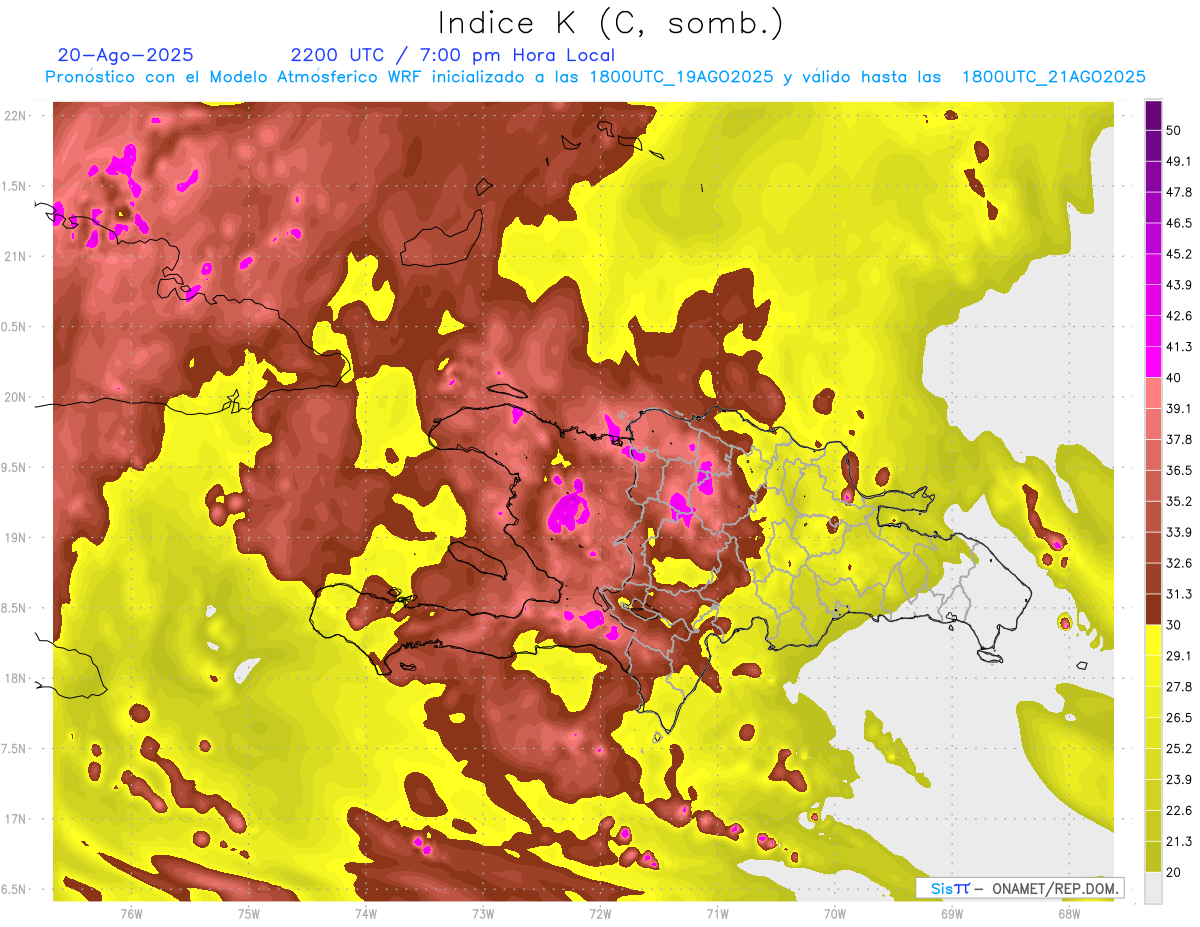Image resolution: width=1200 pixels, height=927 pixels.
Task: Click the '18N' latitude label
Action: tap(15, 679)
